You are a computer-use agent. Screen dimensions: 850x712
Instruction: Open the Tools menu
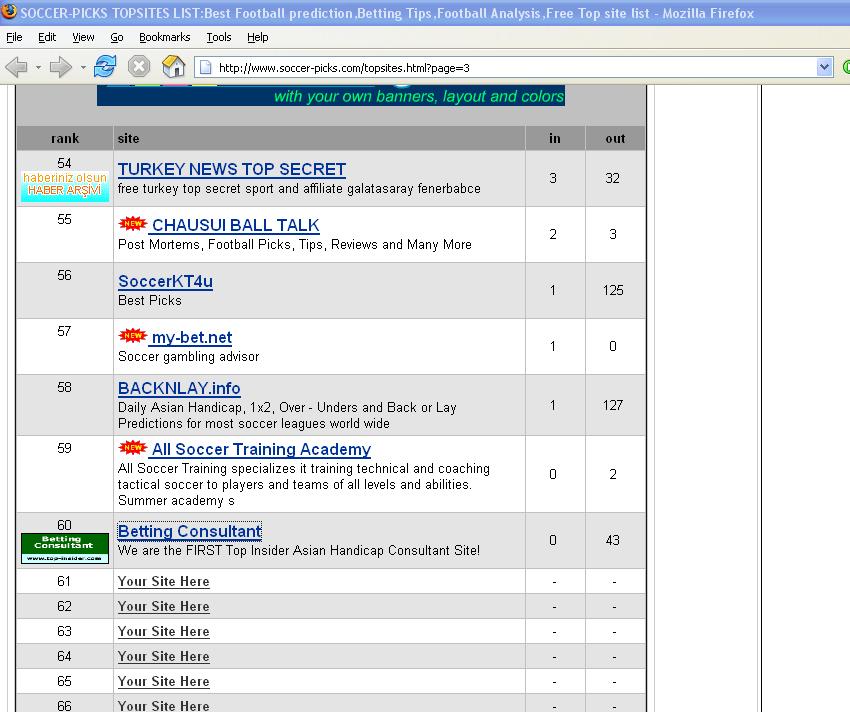point(218,37)
